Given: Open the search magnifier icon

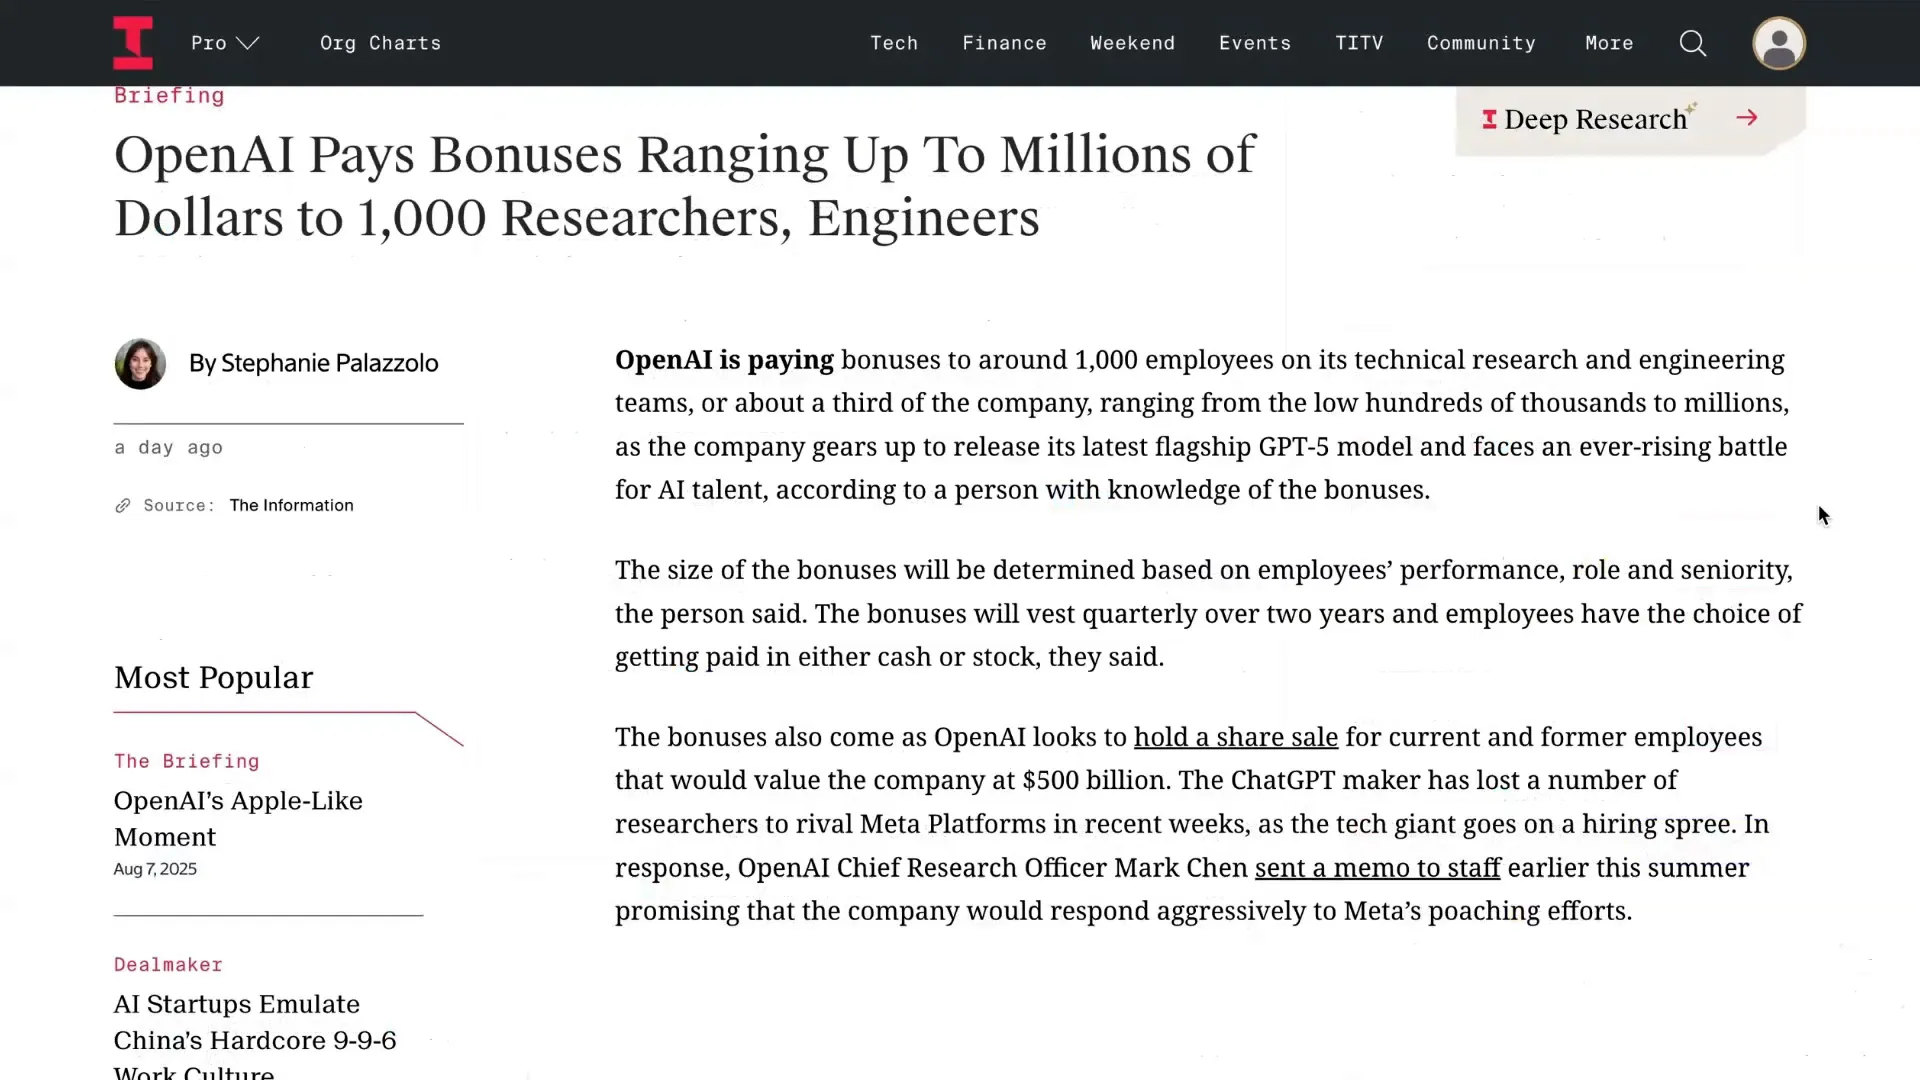Looking at the screenshot, I should (x=1693, y=43).
